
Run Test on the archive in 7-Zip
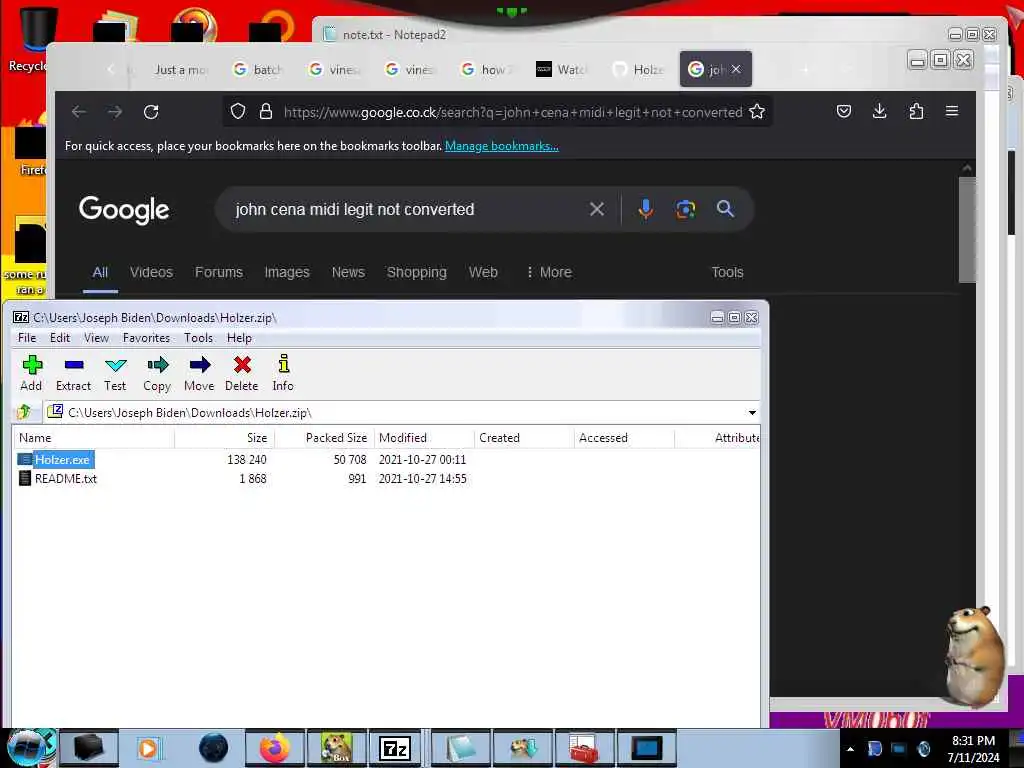[115, 373]
